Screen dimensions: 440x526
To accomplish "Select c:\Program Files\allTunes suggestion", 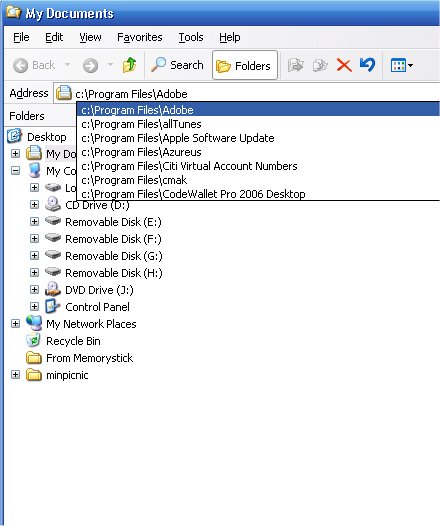I will [258, 124].
